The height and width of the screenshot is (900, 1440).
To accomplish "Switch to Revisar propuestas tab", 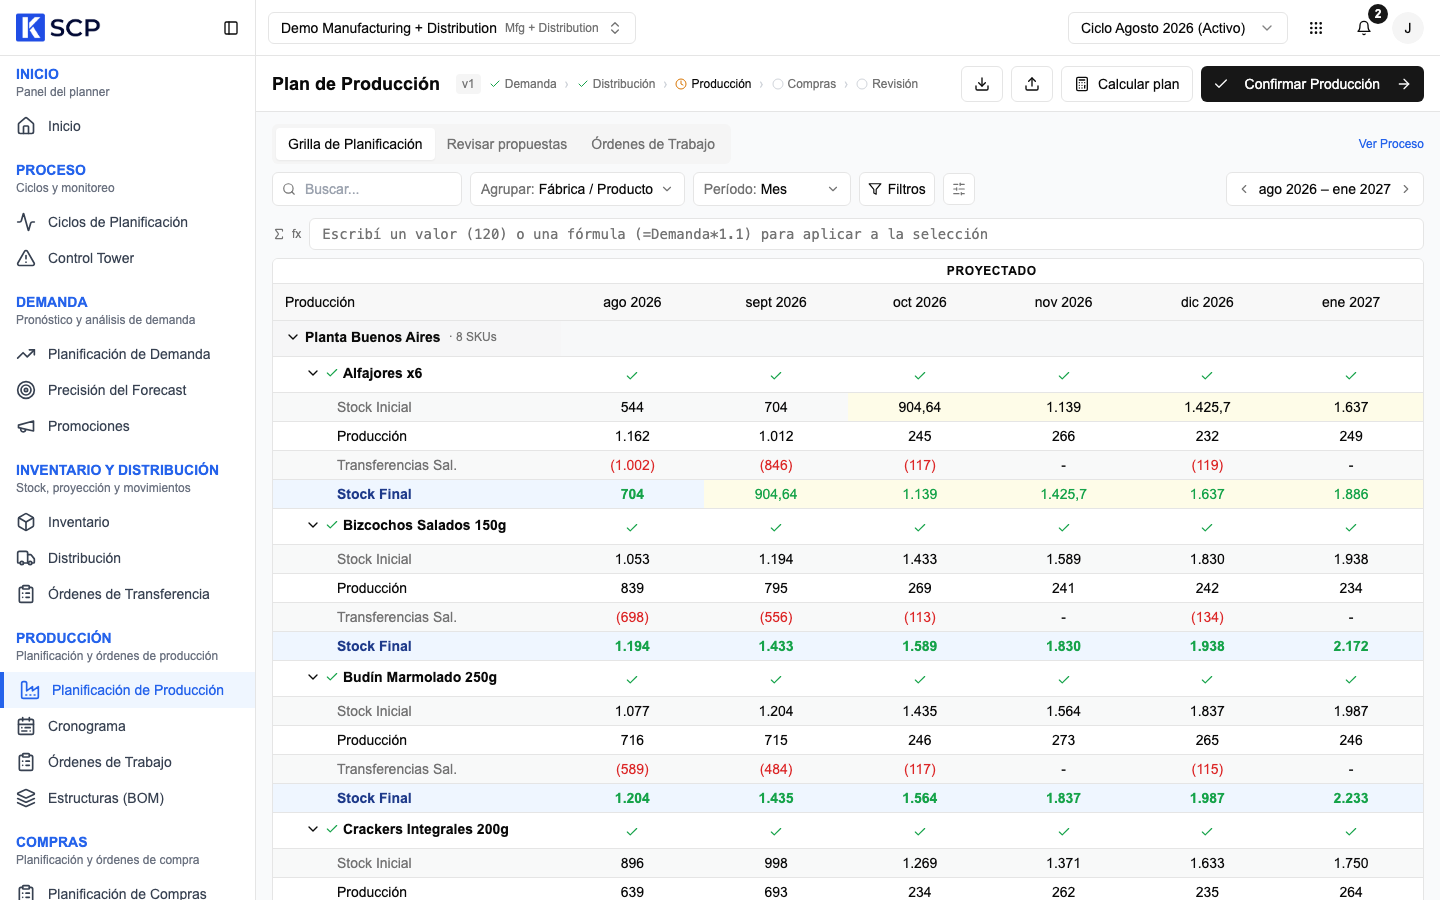I will tap(507, 144).
